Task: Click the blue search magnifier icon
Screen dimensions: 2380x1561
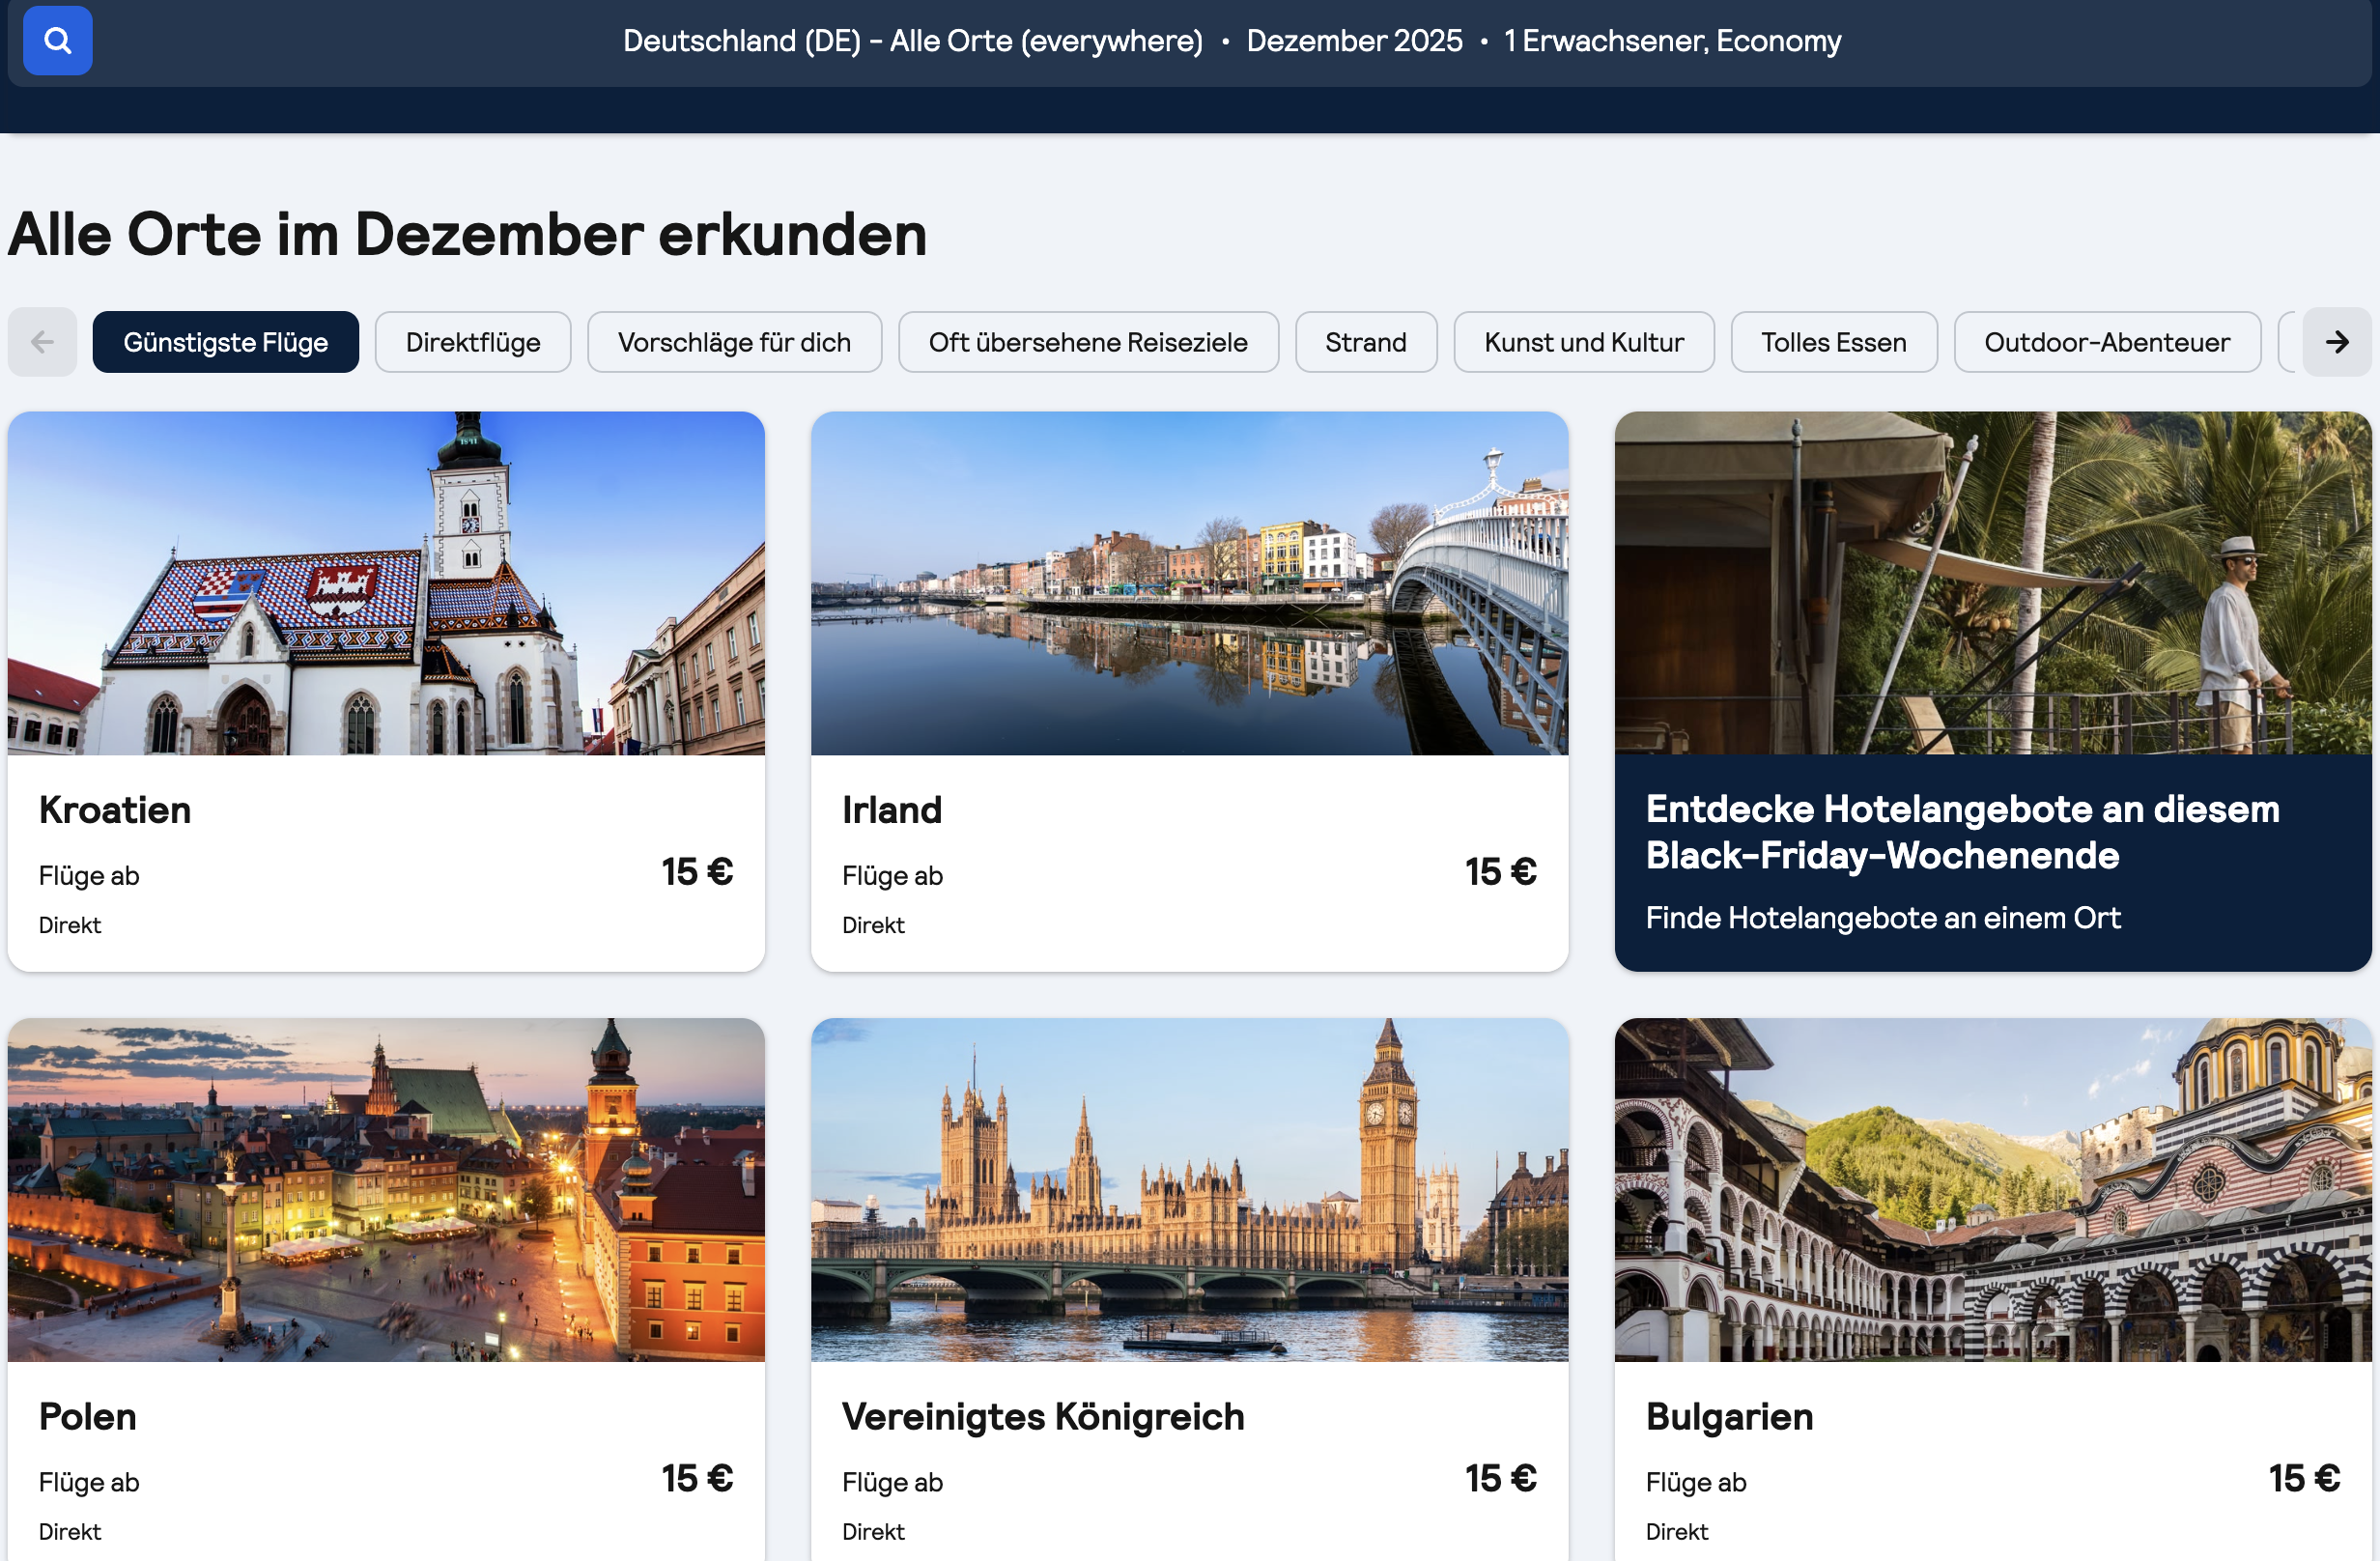Action: (x=58, y=41)
